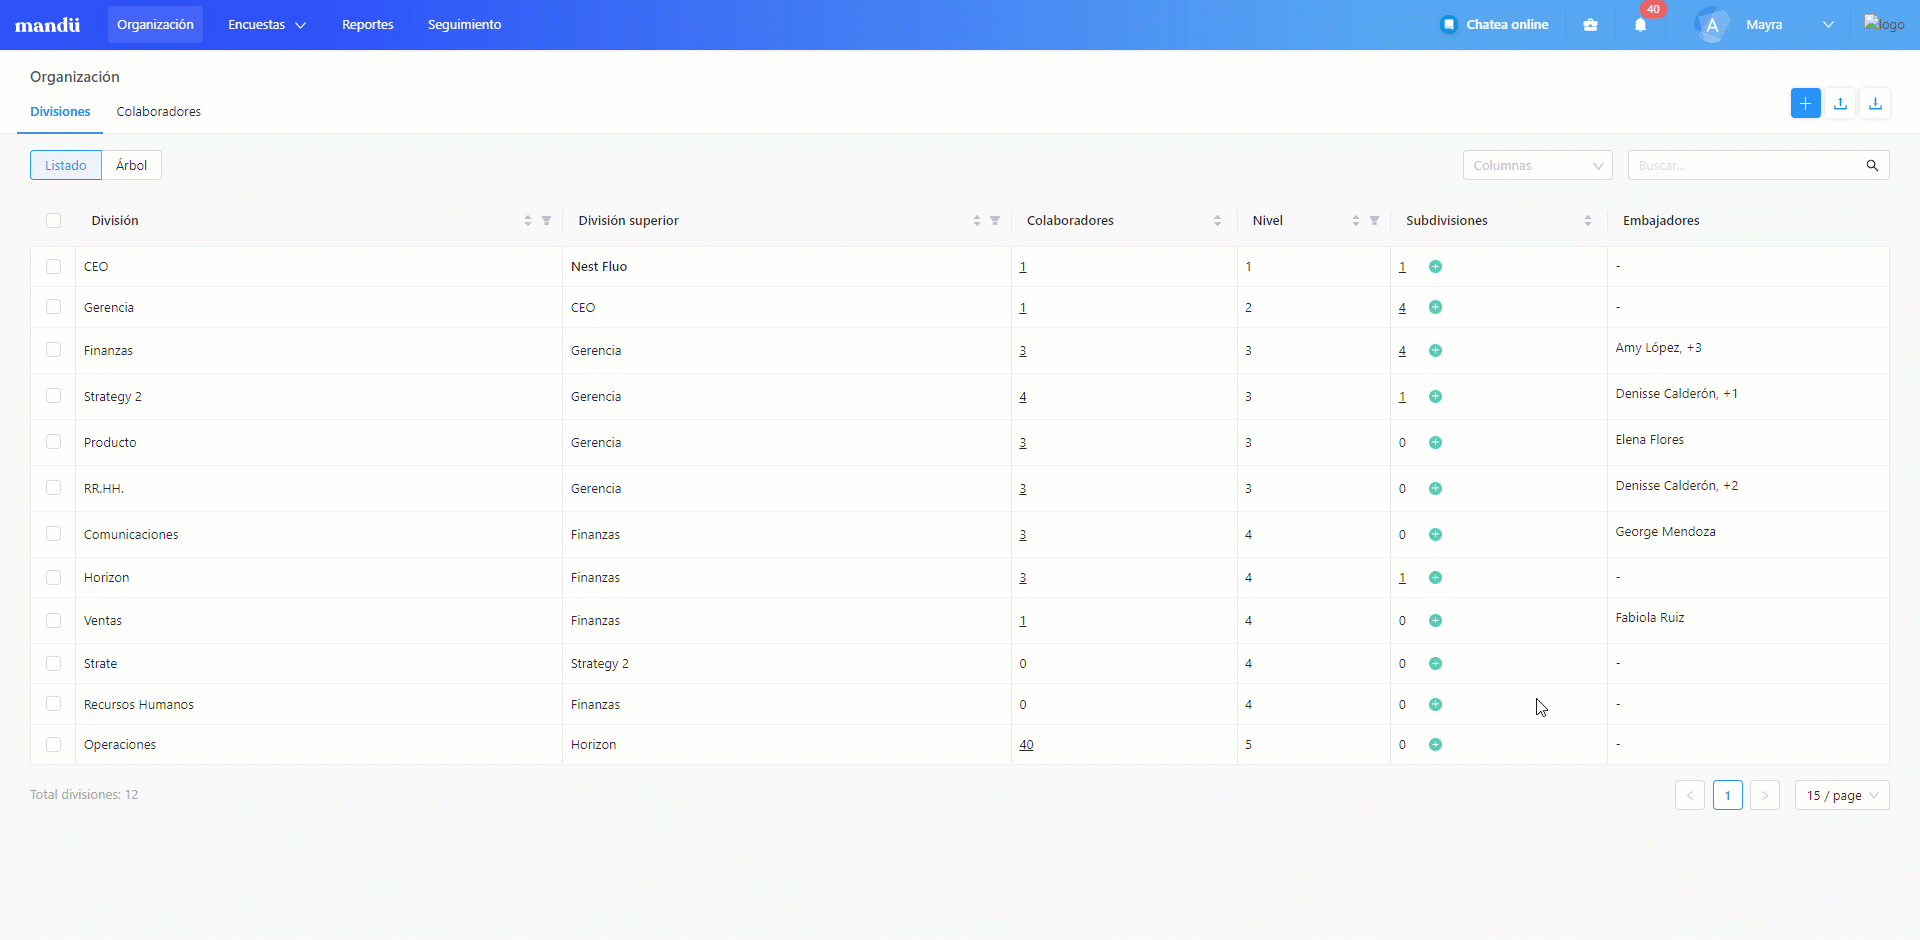1920x940 pixels.
Task: Switch to Colaboradores tab
Action: tap(159, 112)
